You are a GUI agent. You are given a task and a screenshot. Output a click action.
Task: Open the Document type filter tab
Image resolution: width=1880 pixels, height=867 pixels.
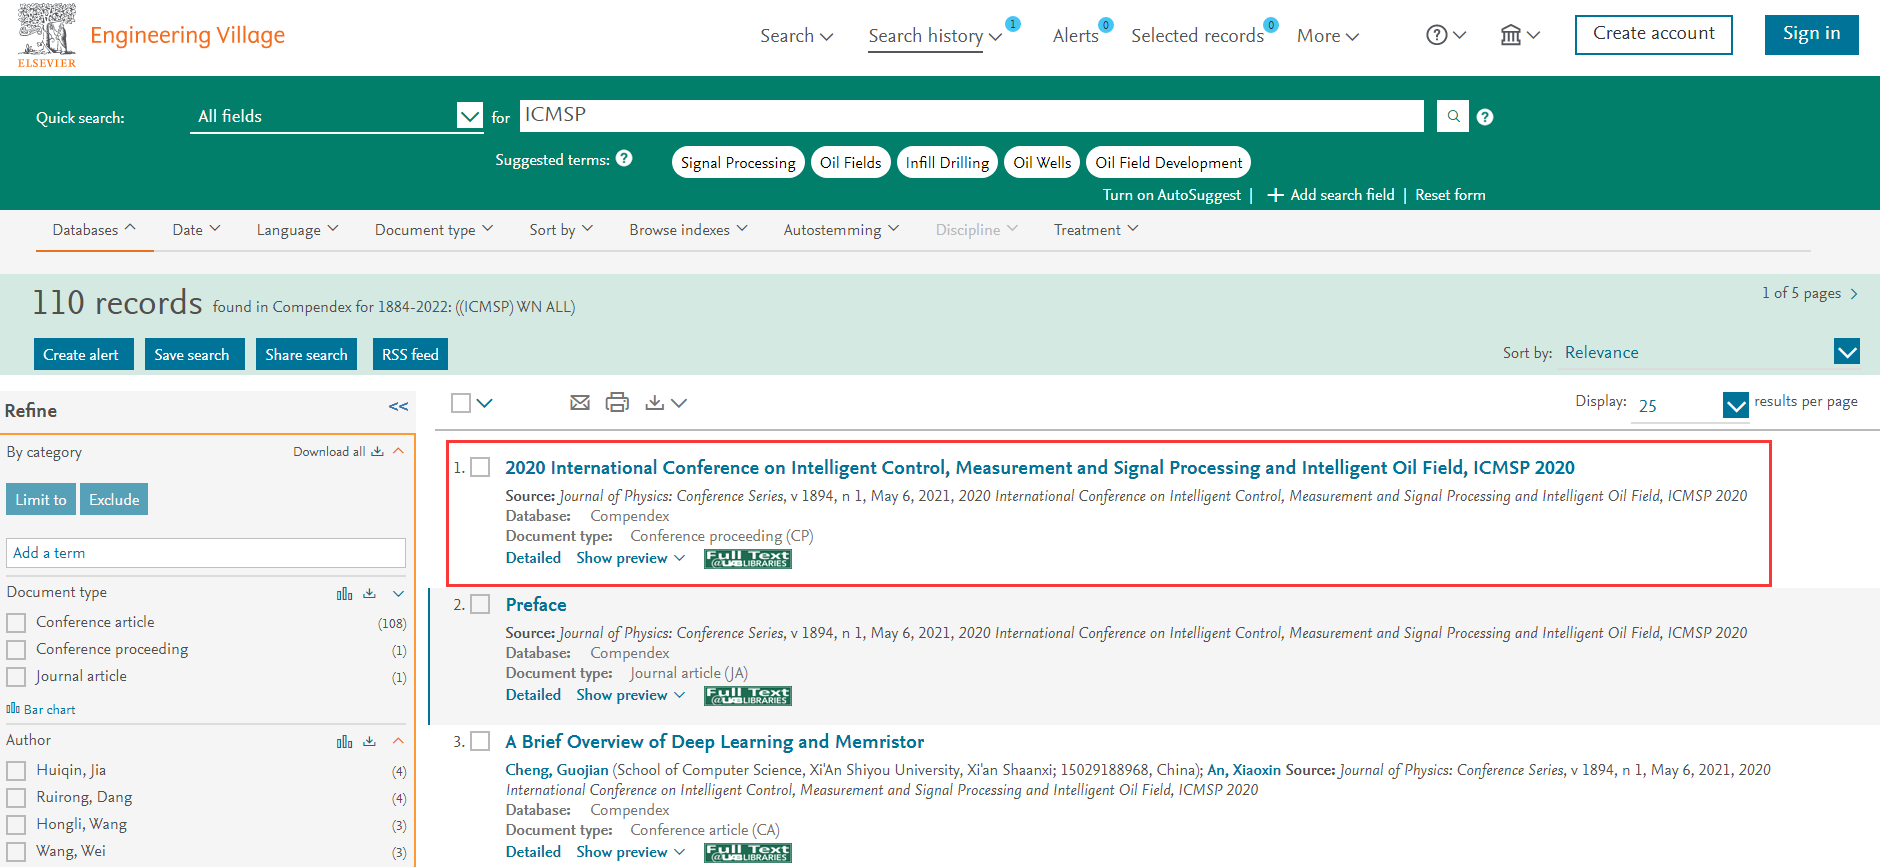click(x=434, y=230)
